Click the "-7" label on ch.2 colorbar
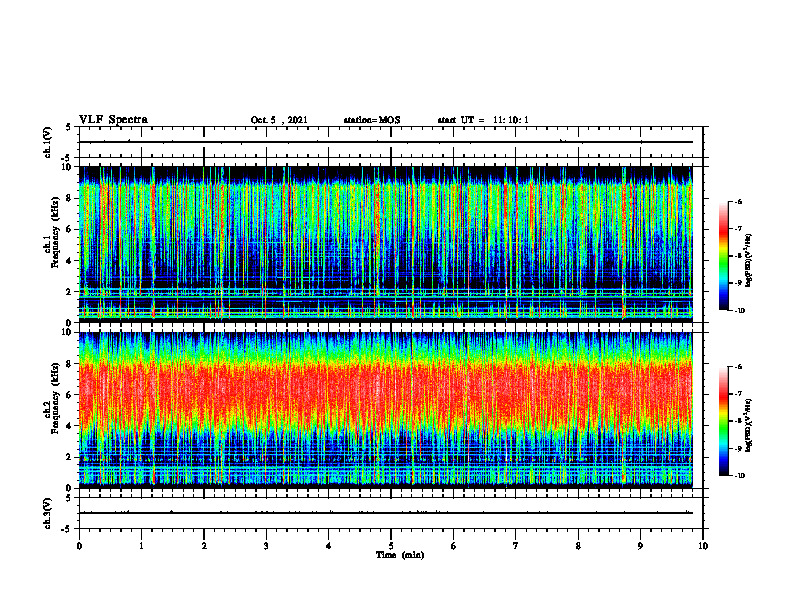This screenshot has height=612, width=792. pos(738,394)
